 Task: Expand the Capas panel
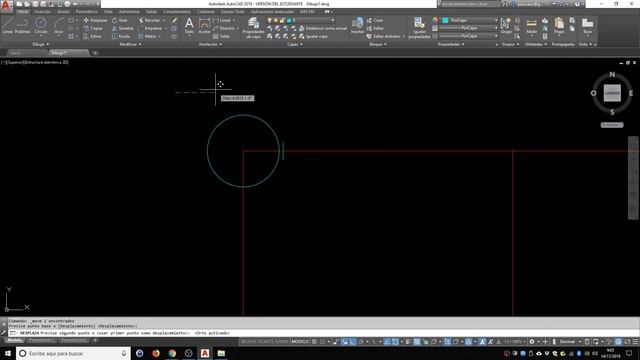click(295, 44)
